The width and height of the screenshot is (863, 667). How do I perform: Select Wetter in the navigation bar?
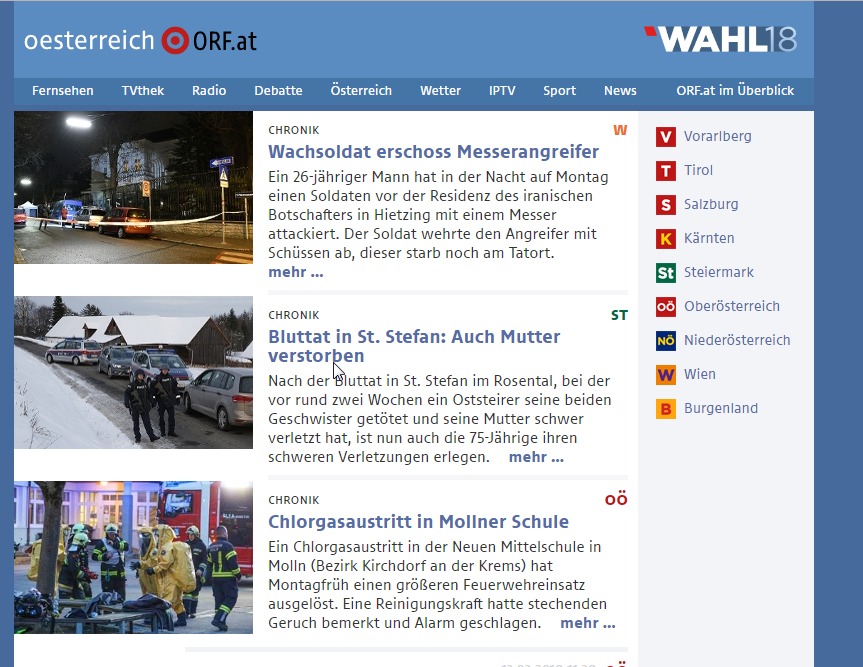440,91
